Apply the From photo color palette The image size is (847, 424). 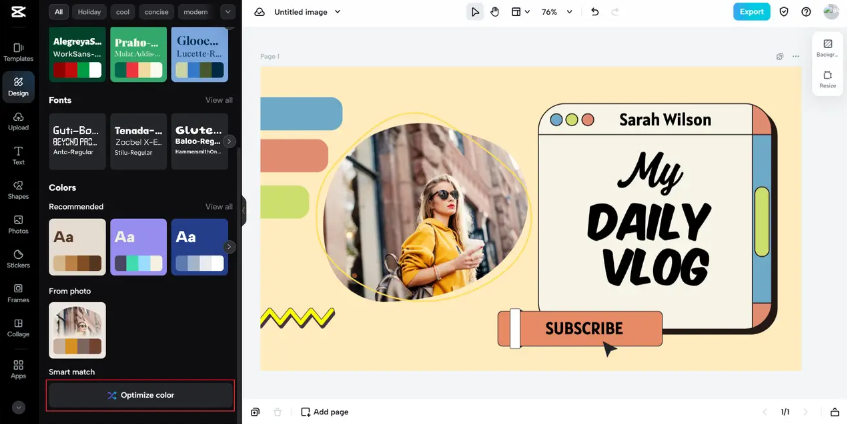click(x=77, y=330)
